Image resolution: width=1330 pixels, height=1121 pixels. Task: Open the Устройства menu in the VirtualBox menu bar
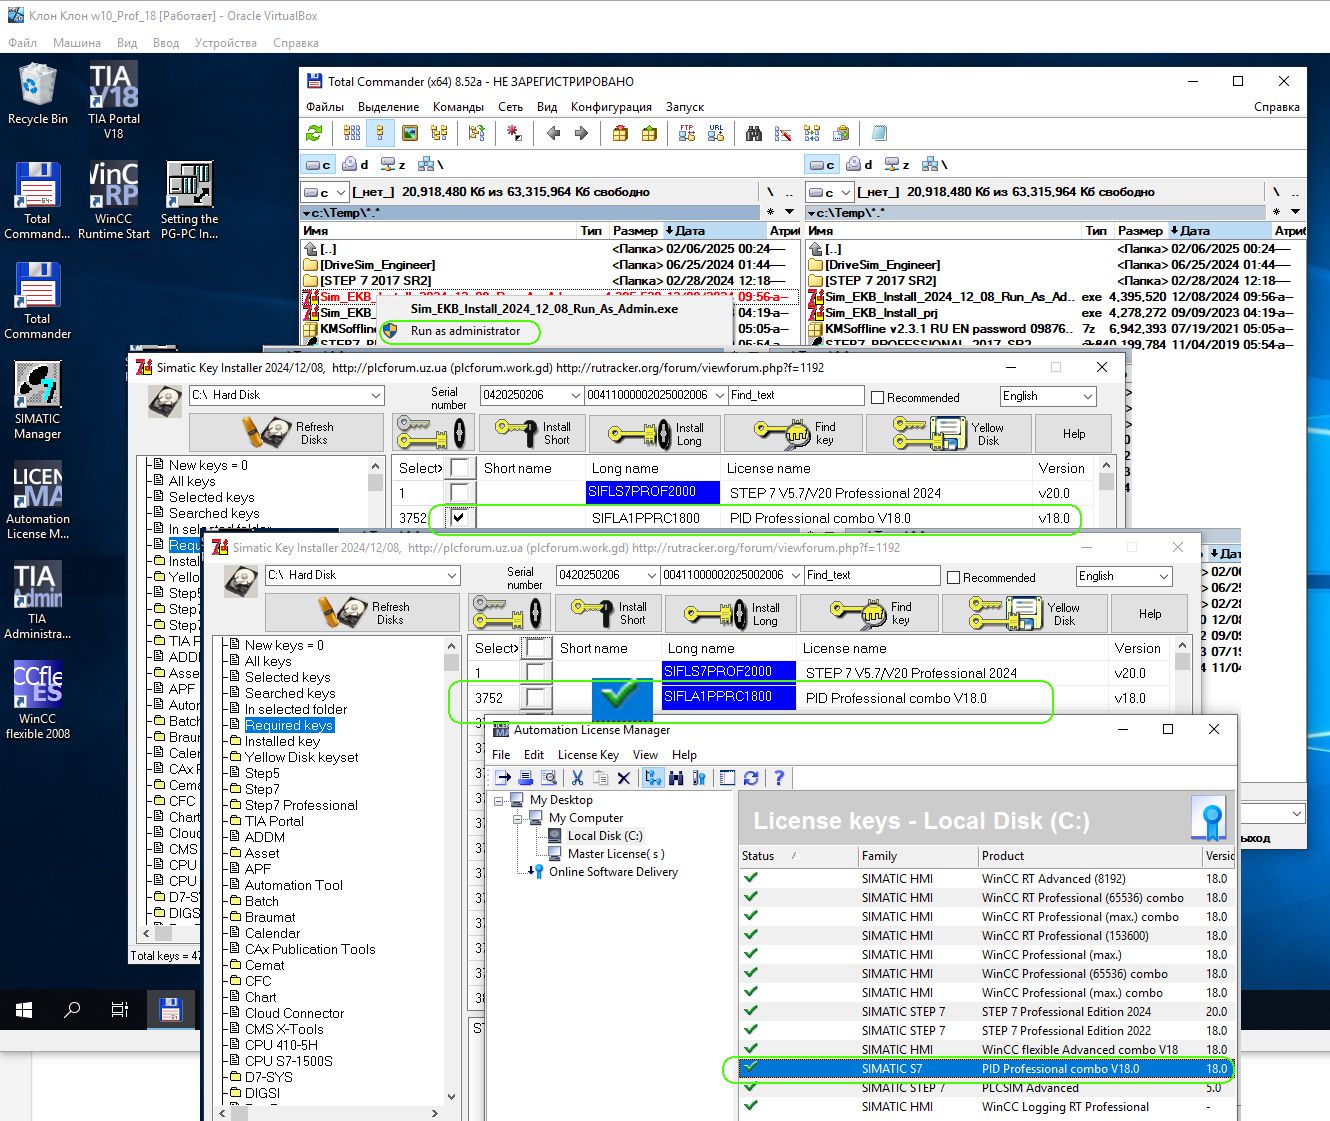226,43
